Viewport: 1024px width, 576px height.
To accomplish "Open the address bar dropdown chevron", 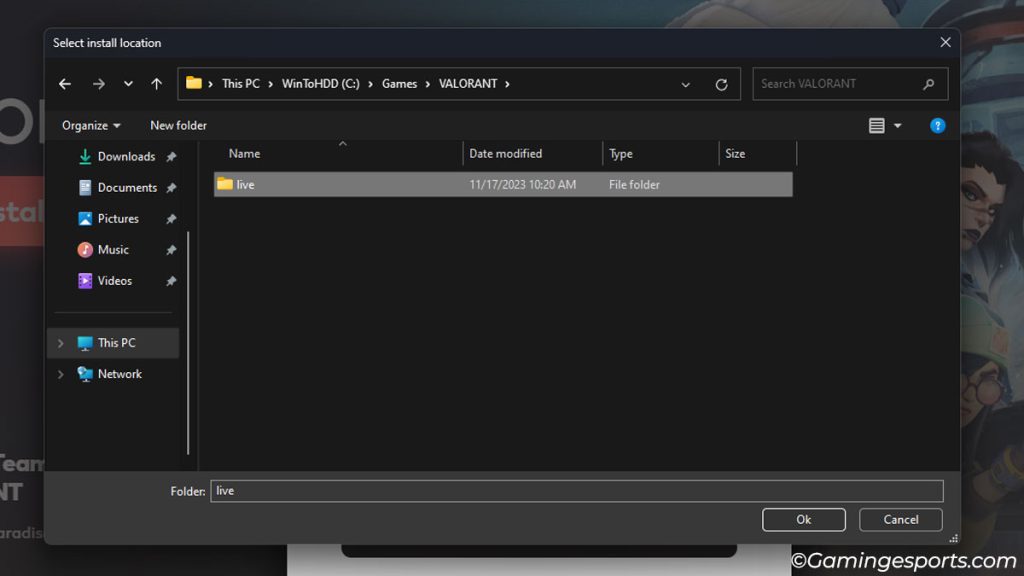I will [x=686, y=84].
